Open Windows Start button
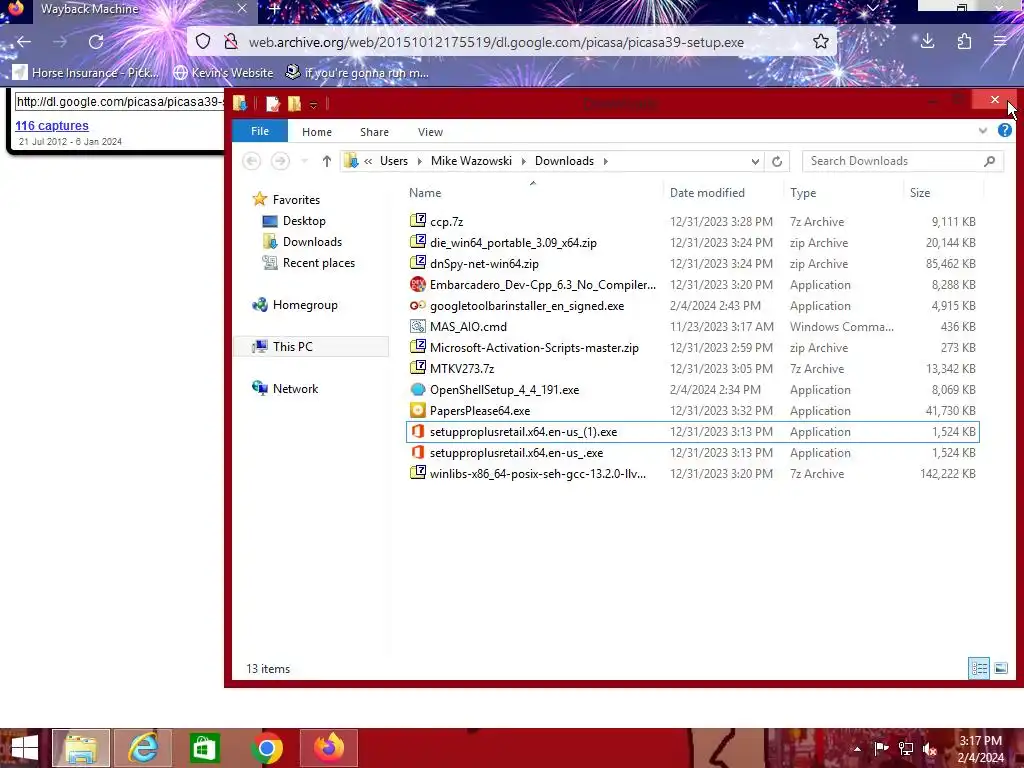 [24, 748]
